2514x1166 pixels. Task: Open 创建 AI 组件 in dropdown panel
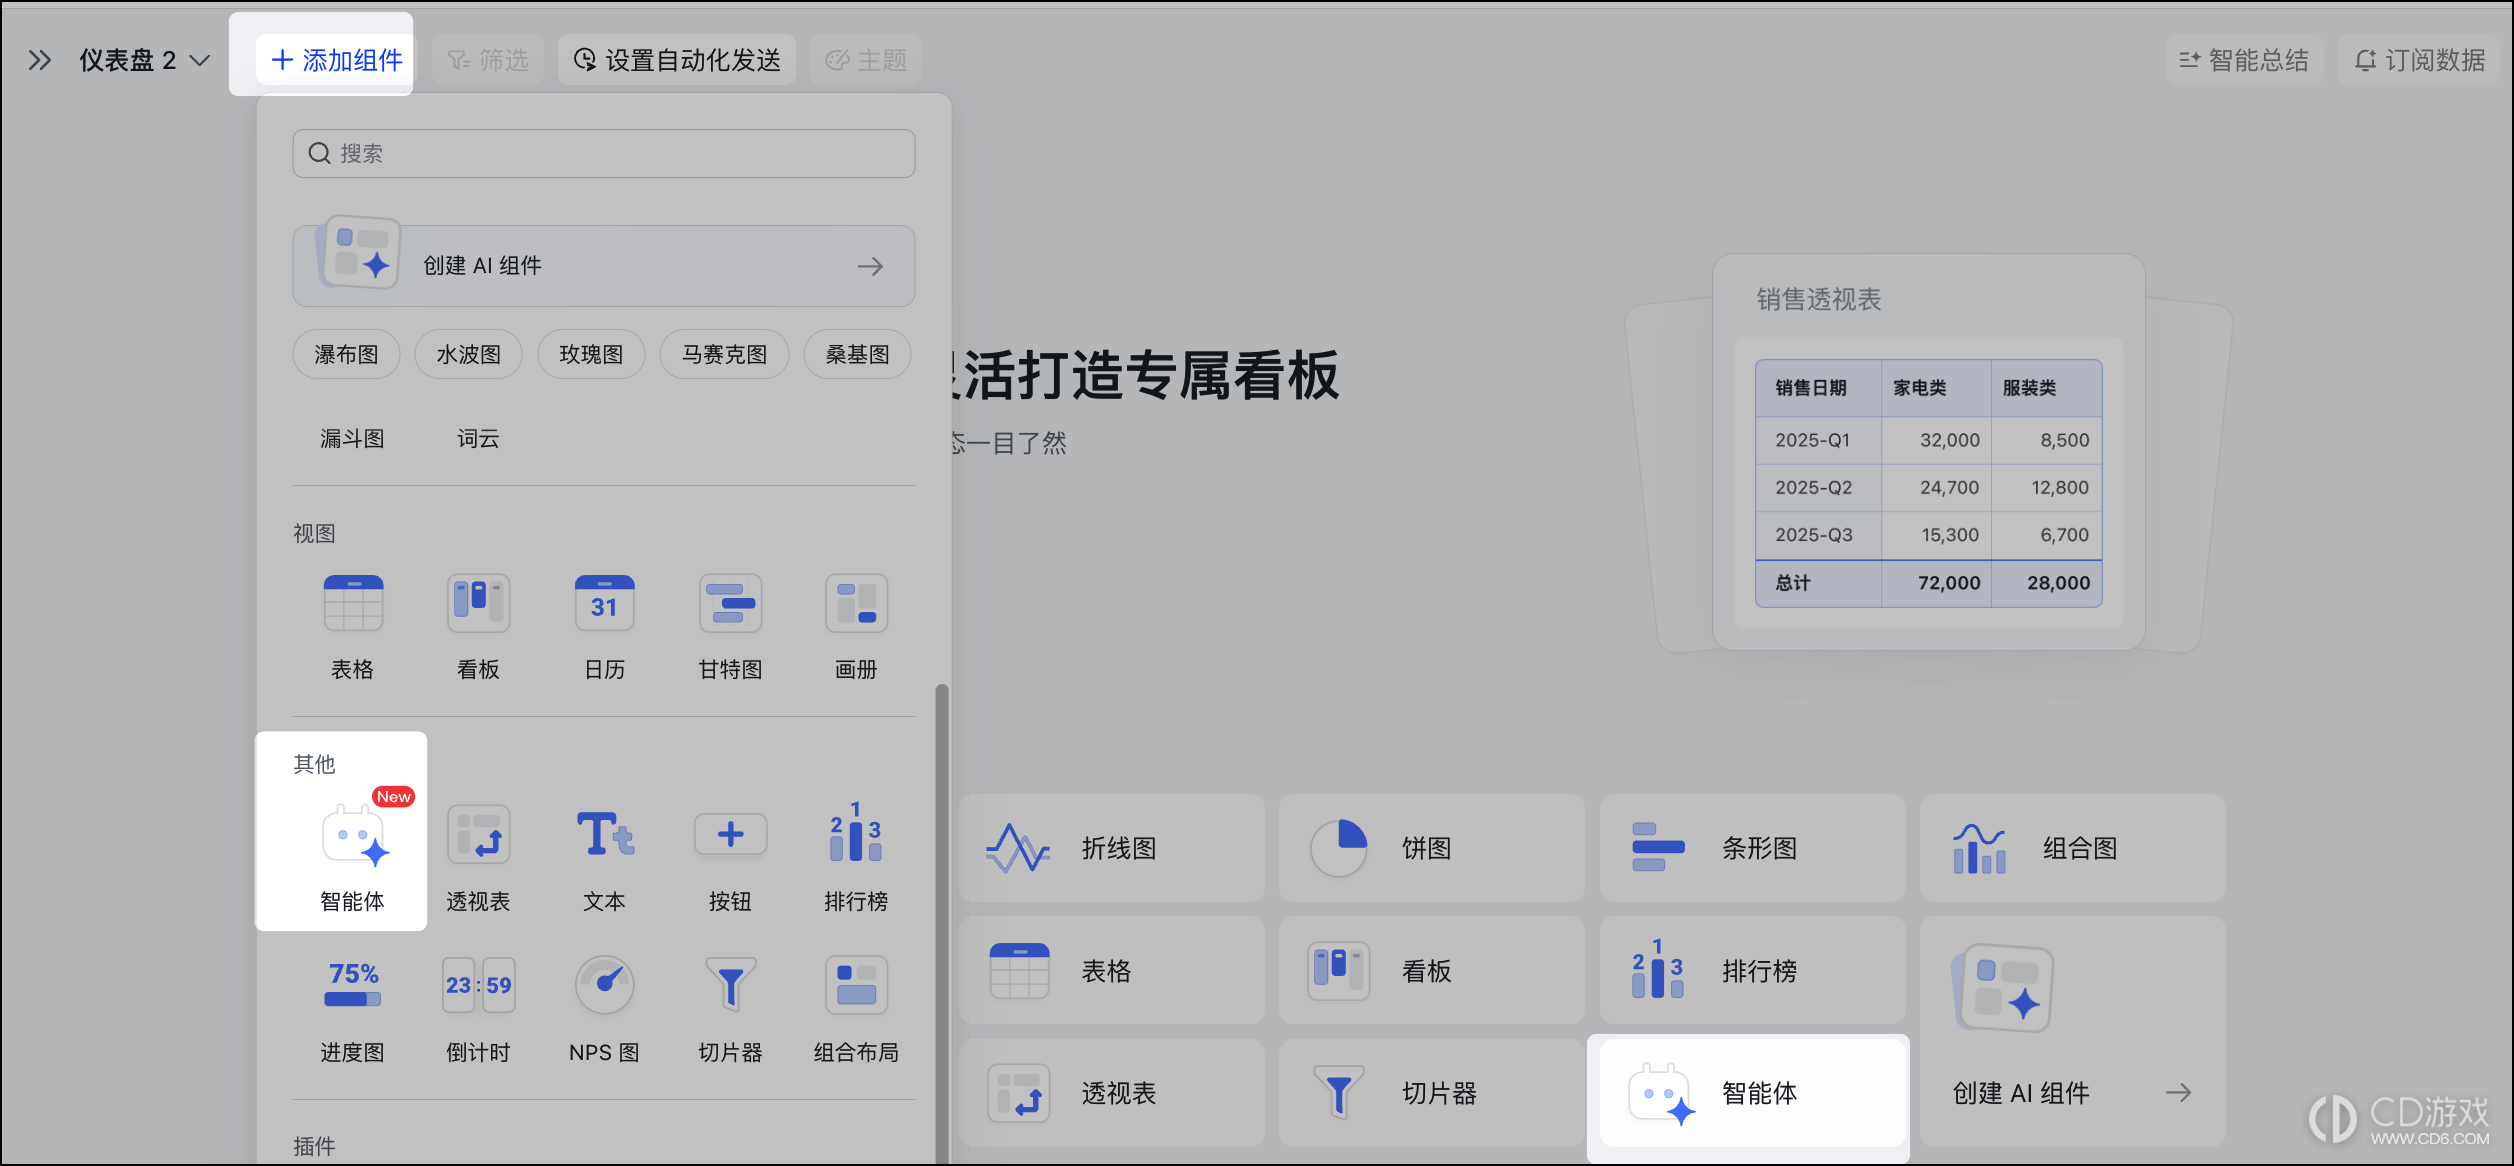(604, 265)
